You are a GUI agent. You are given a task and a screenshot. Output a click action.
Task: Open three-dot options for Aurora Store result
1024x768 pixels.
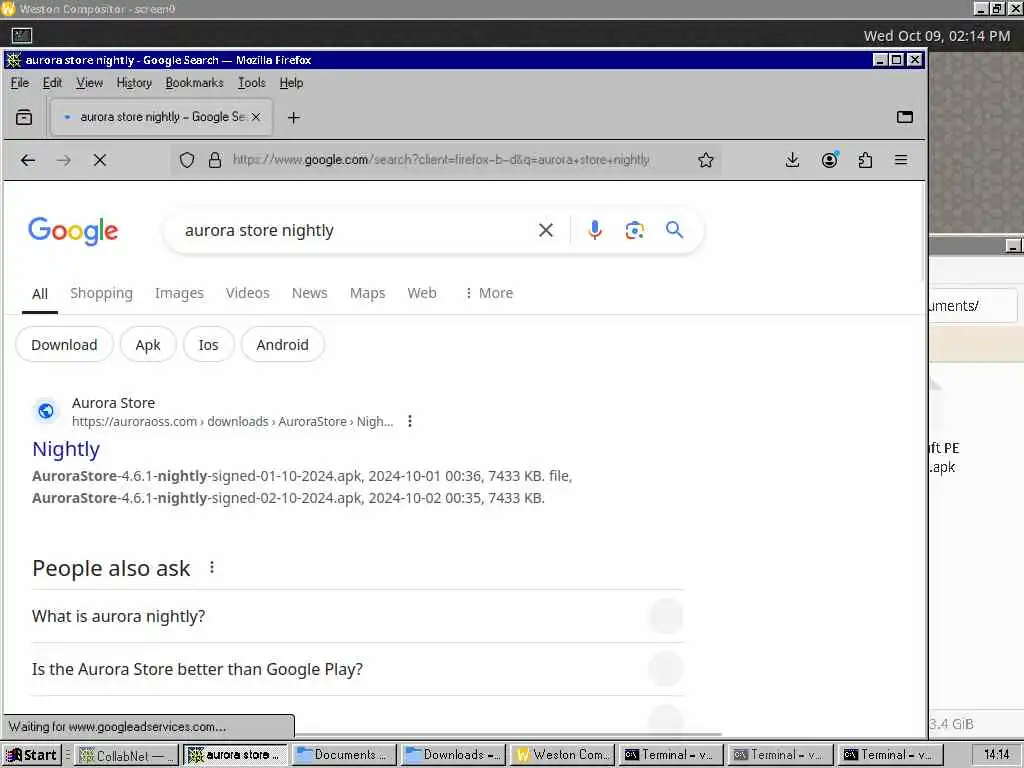[409, 421]
